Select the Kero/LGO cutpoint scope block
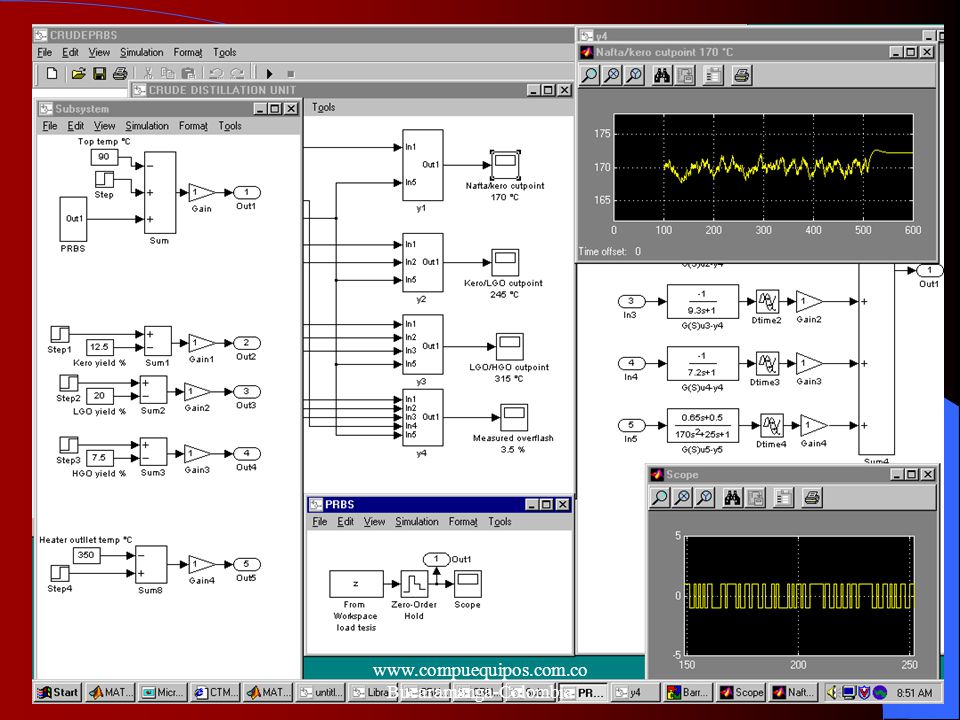Screen dimensions: 960x720 pyautogui.click(x=505, y=262)
